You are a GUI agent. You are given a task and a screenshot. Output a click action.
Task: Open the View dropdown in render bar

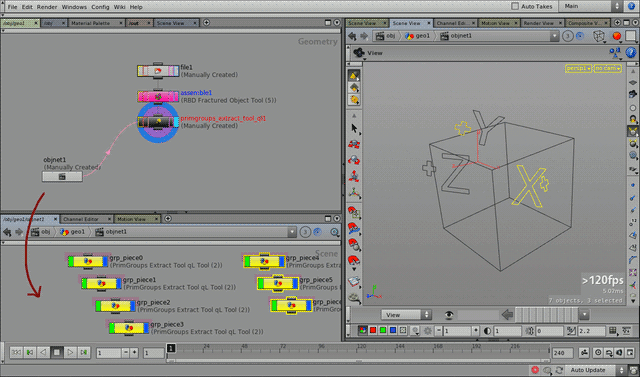coord(406,315)
